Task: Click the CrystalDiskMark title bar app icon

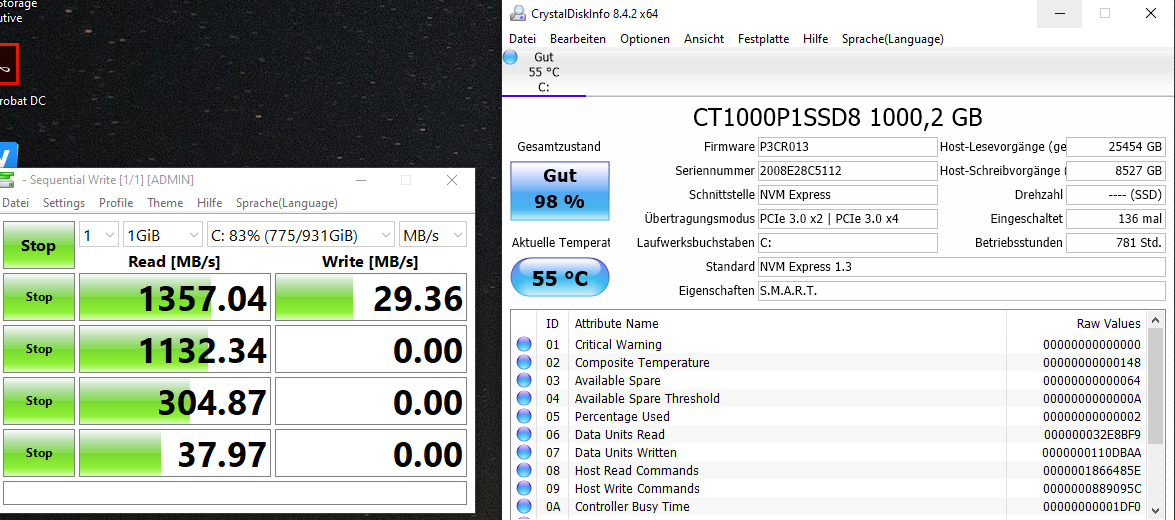Action: click(x=6, y=180)
